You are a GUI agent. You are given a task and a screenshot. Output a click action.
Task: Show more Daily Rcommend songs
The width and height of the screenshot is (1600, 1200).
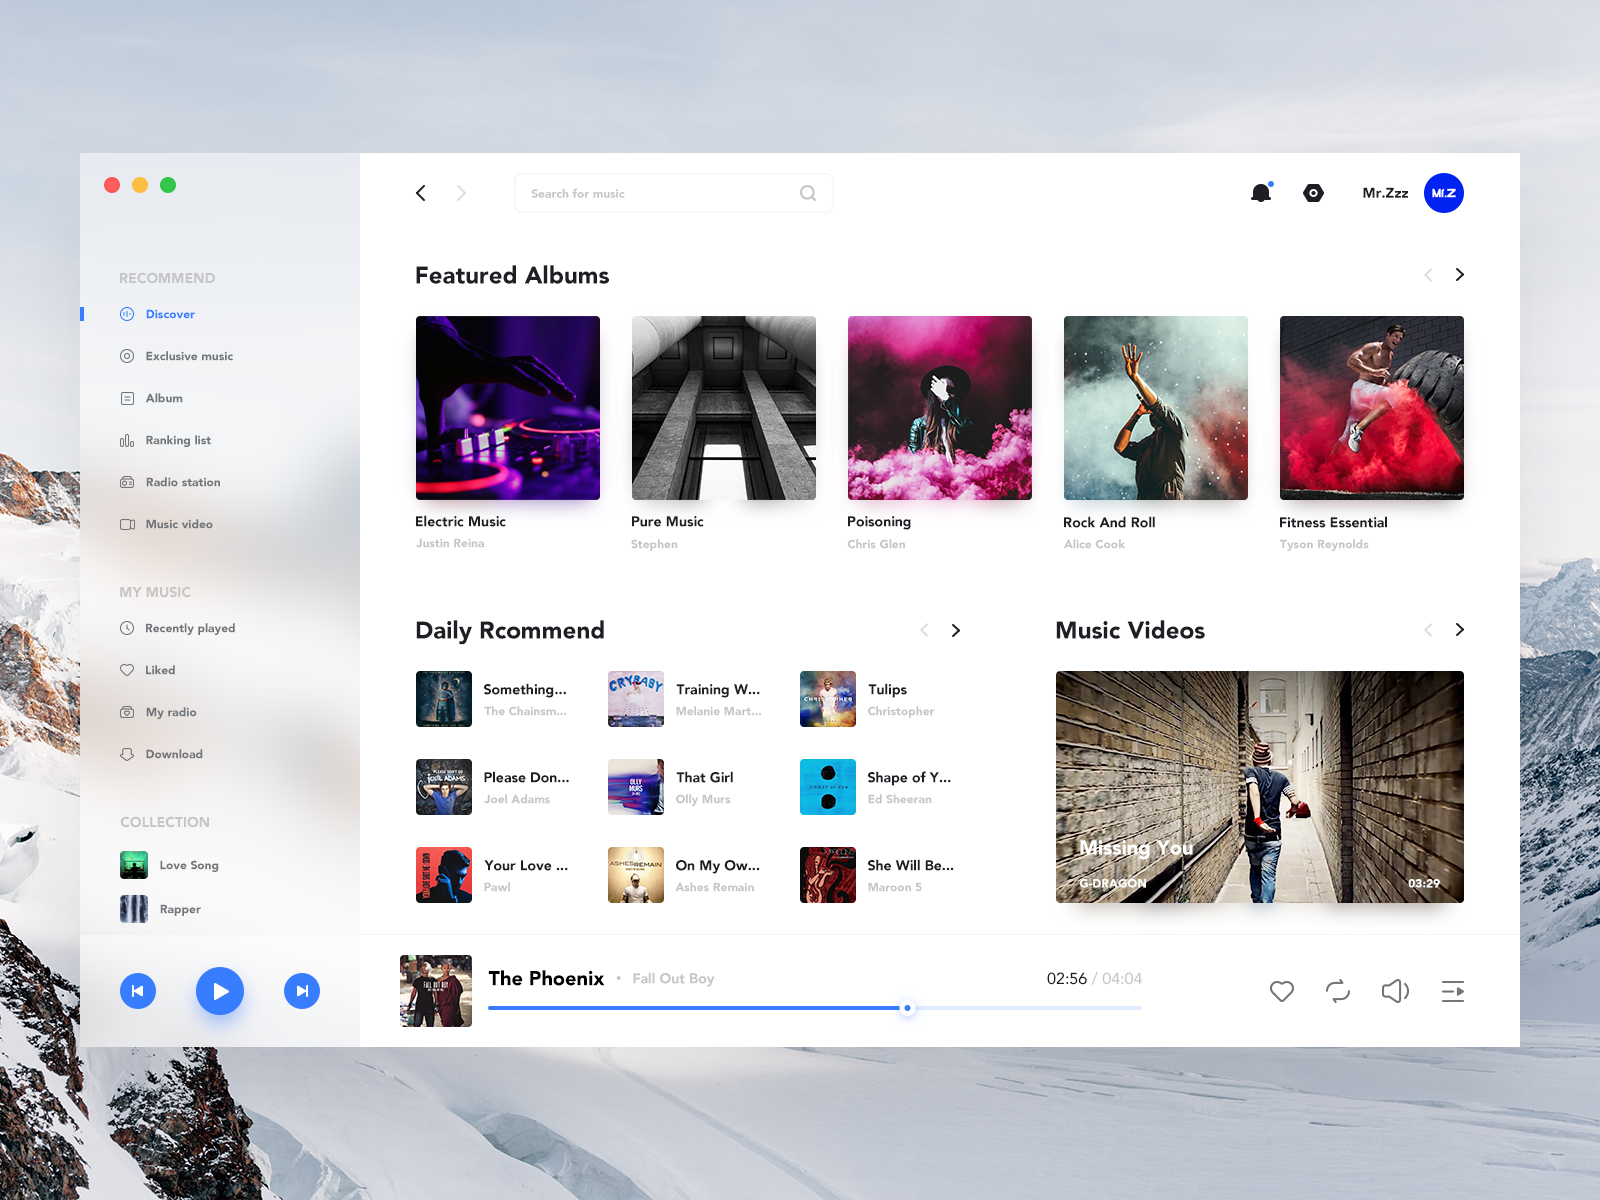955,630
